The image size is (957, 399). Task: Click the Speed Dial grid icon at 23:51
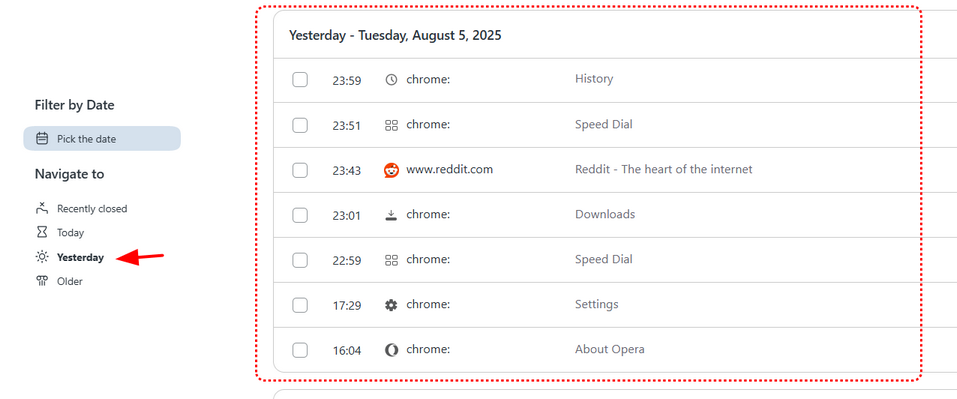(x=391, y=125)
